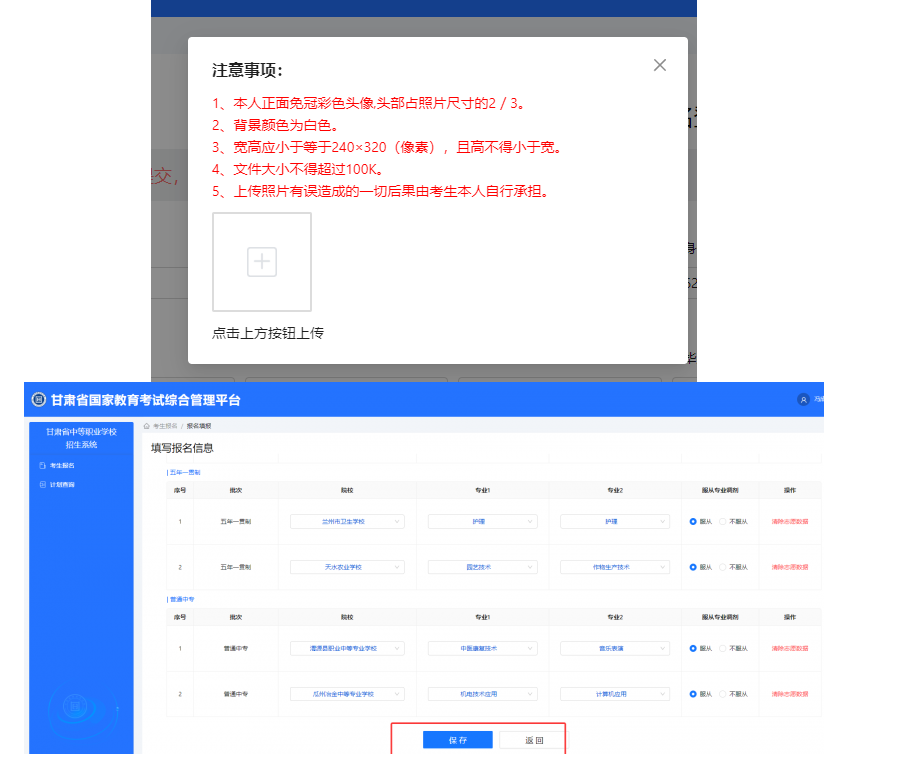Viewport: 900px width, 757px height.
Task: Open the 音乐表演 second major dropdown
Action: tap(614, 648)
